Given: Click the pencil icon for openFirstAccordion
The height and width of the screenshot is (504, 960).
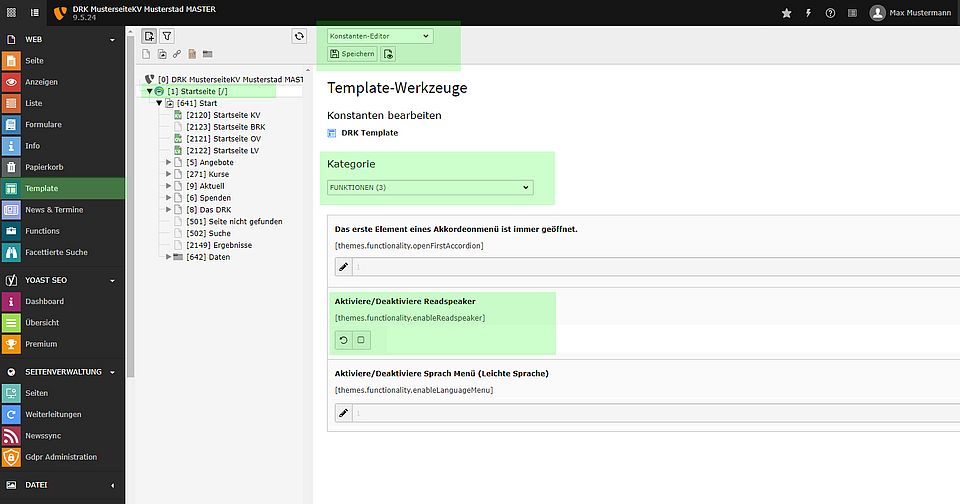Looking at the screenshot, I should coord(343,267).
